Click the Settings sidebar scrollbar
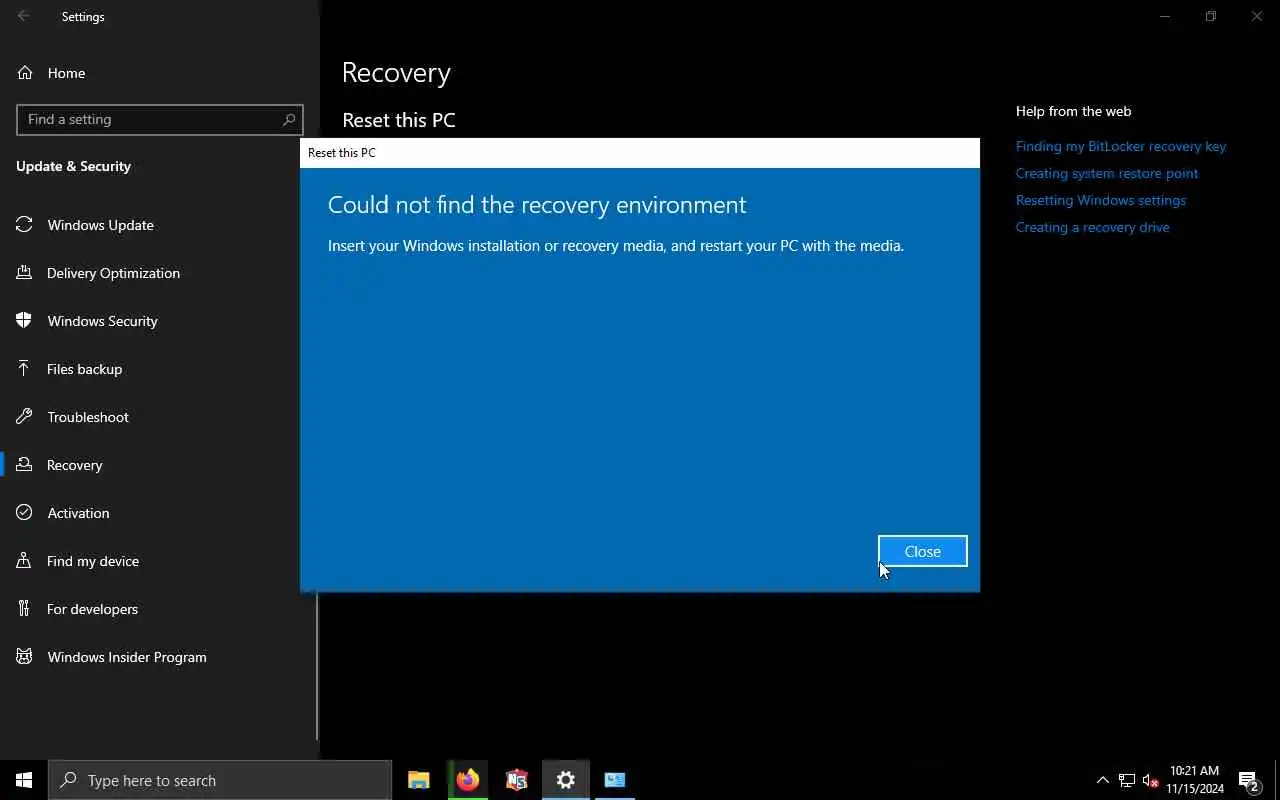 tap(317, 665)
